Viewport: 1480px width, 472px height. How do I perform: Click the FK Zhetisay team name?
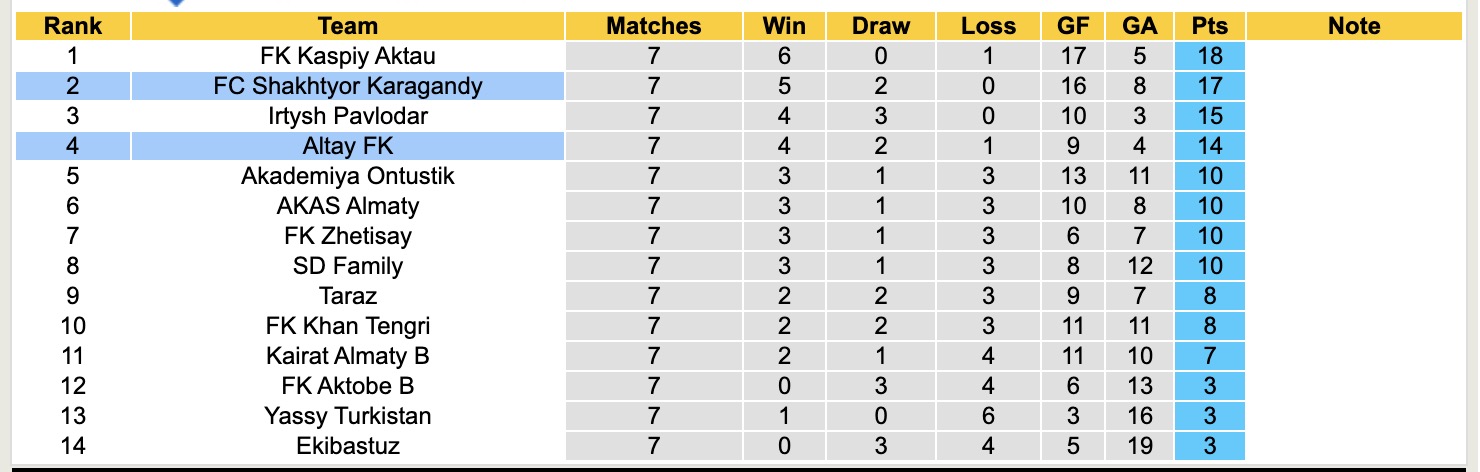(348, 236)
